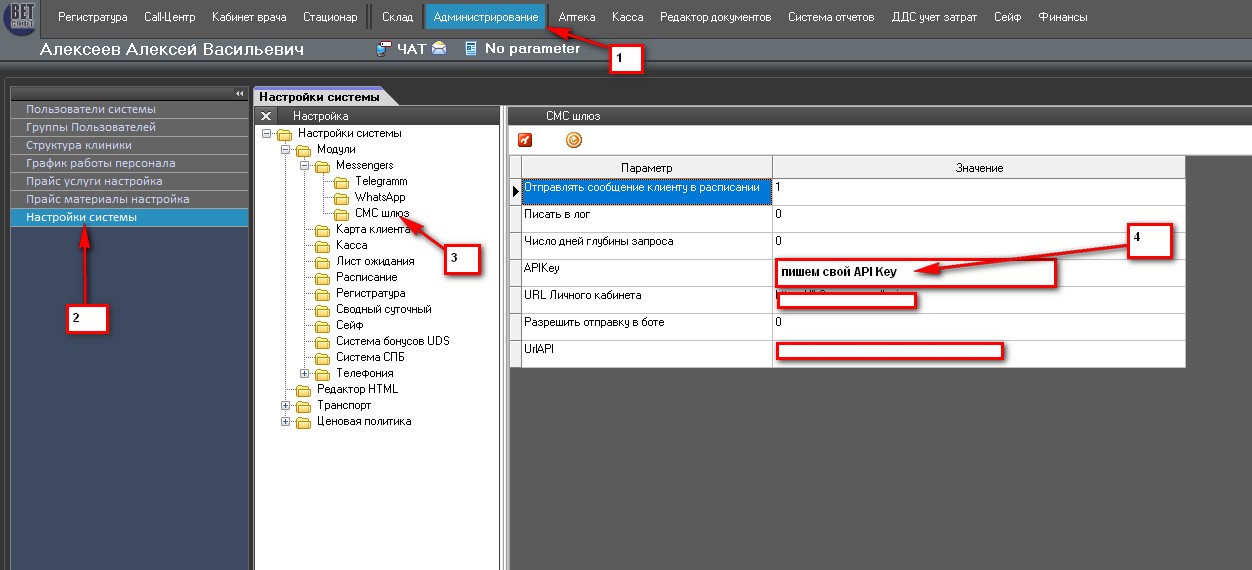Screen dimensions: 1252x570
Task: Click the APIKey value field
Action: click(915, 272)
